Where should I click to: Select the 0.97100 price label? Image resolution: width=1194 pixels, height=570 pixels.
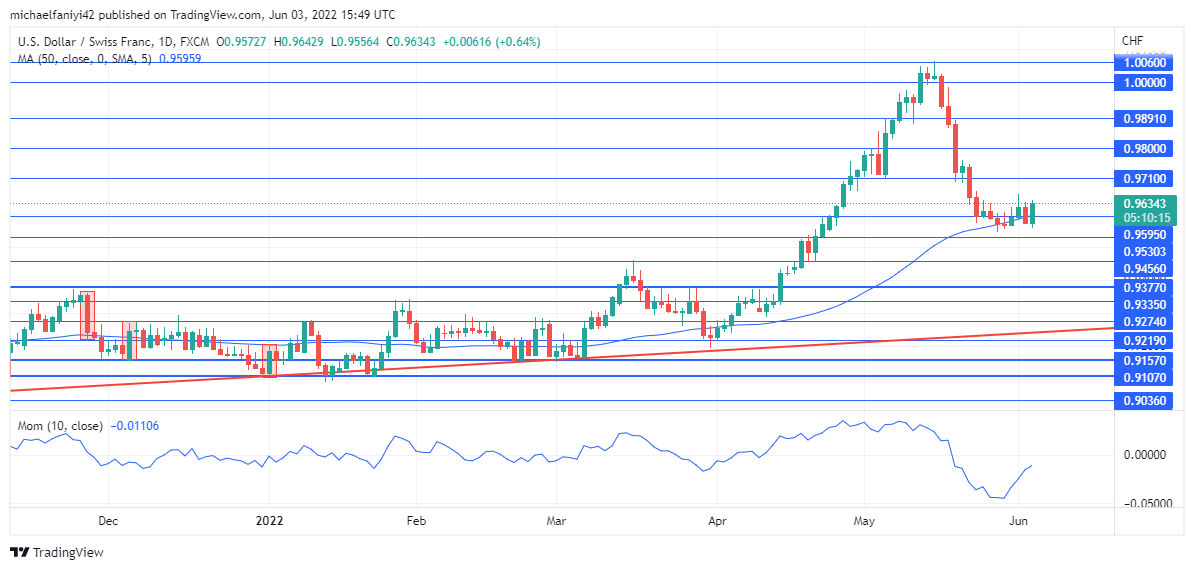(x=1146, y=179)
